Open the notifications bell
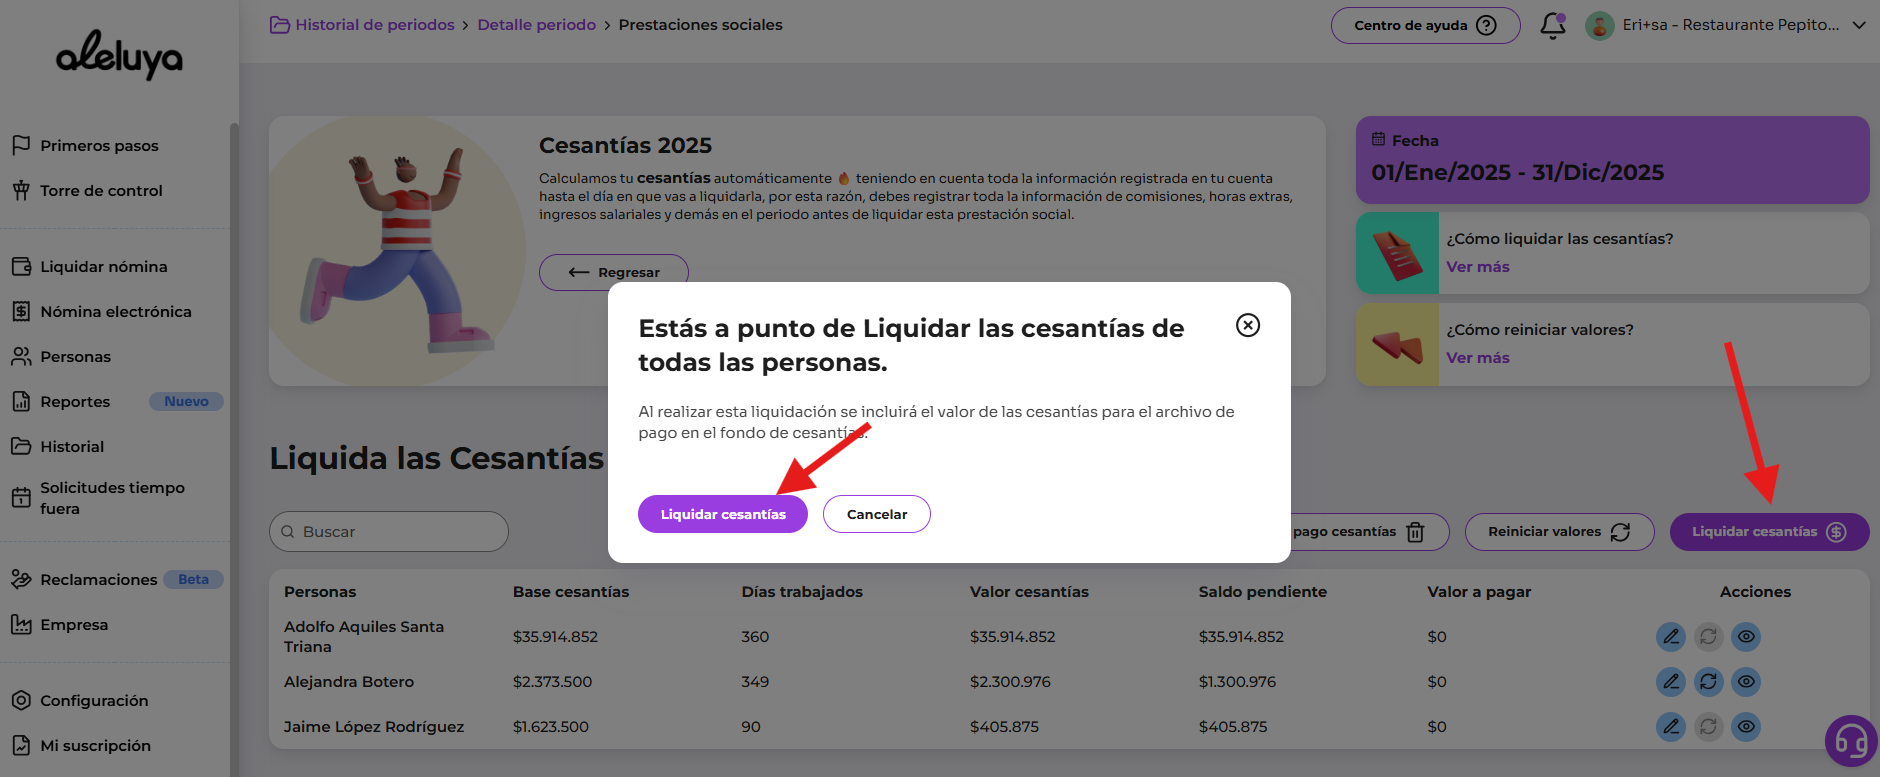Screen dimensions: 1880x777 1552,25
